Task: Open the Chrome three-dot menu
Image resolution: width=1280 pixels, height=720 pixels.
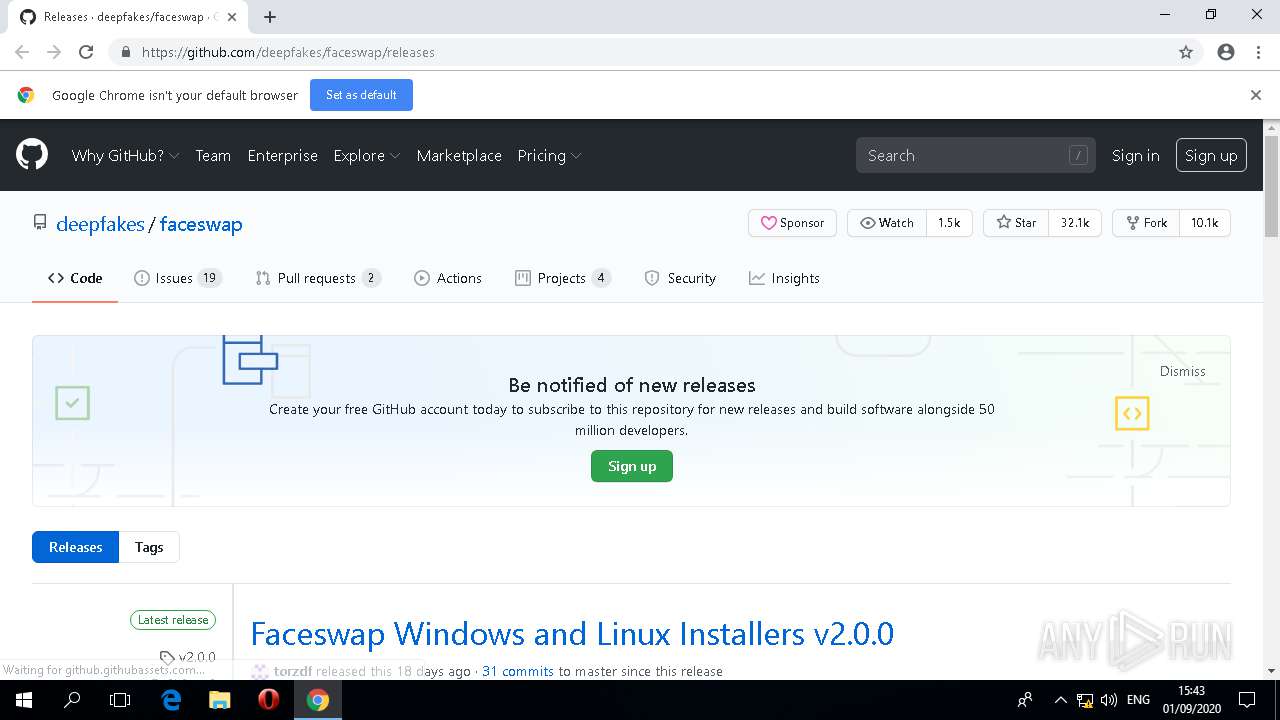Action: coord(1258,52)
